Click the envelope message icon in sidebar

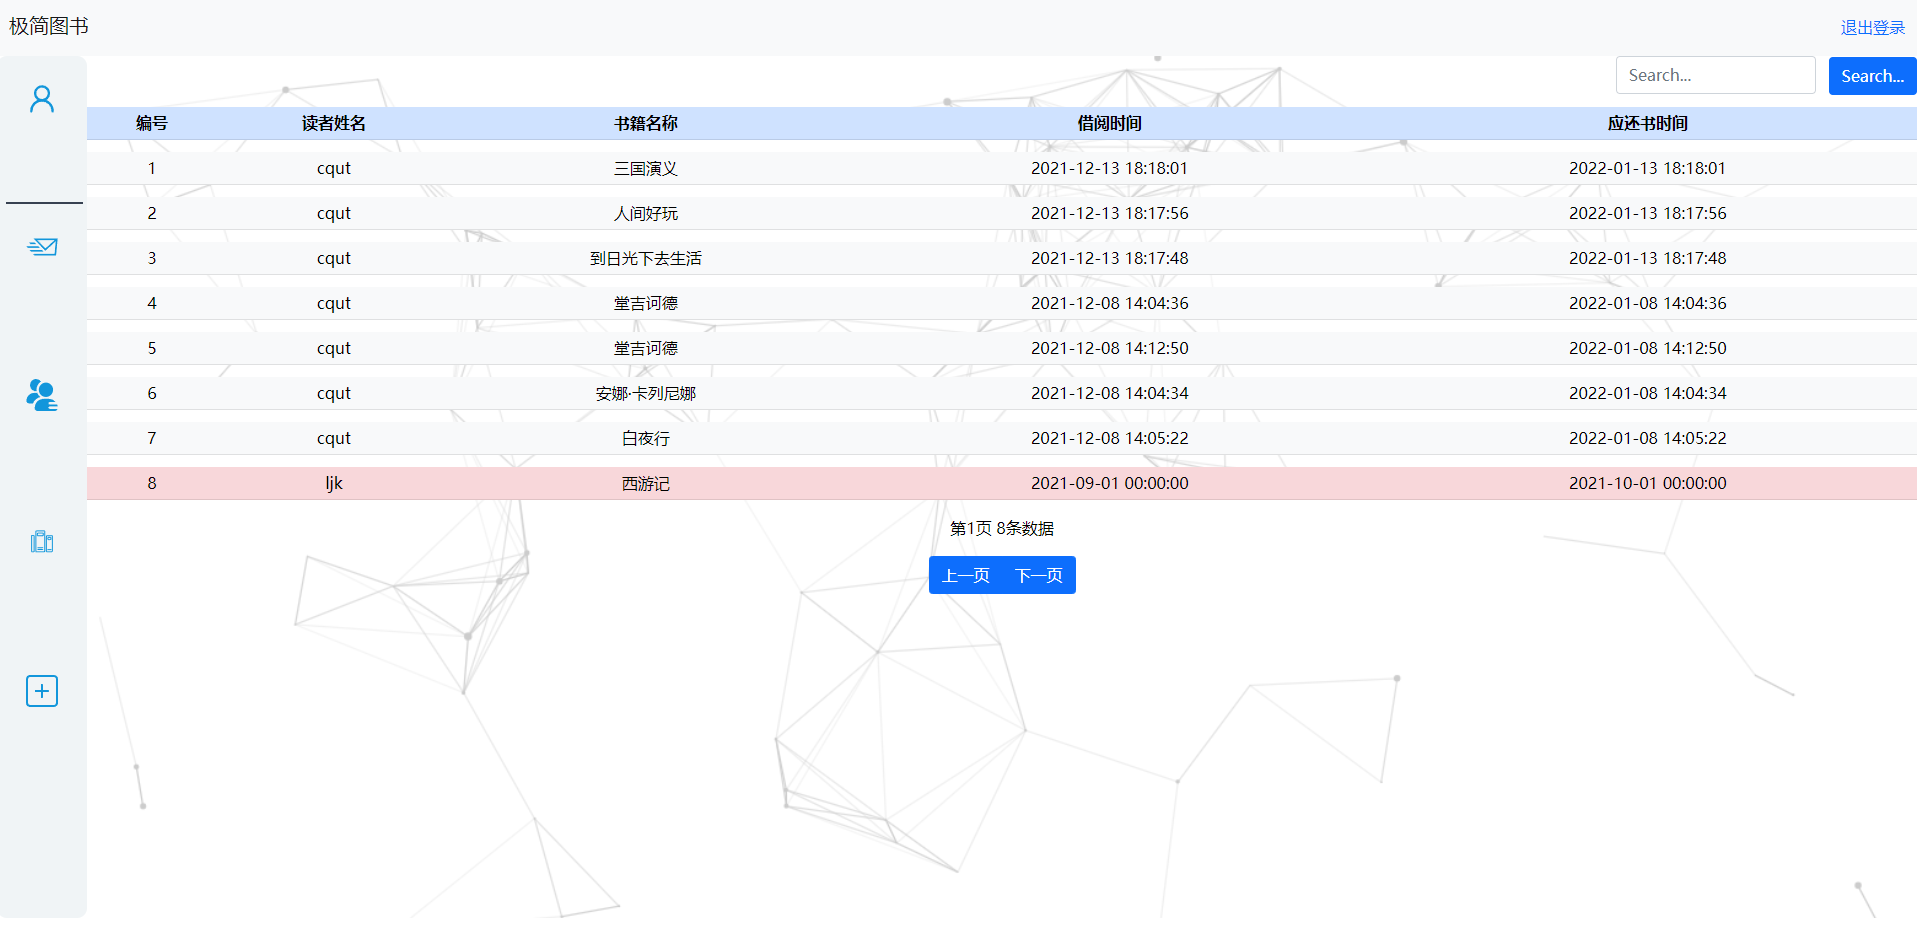pyautogui.click(x=42, y=246)
